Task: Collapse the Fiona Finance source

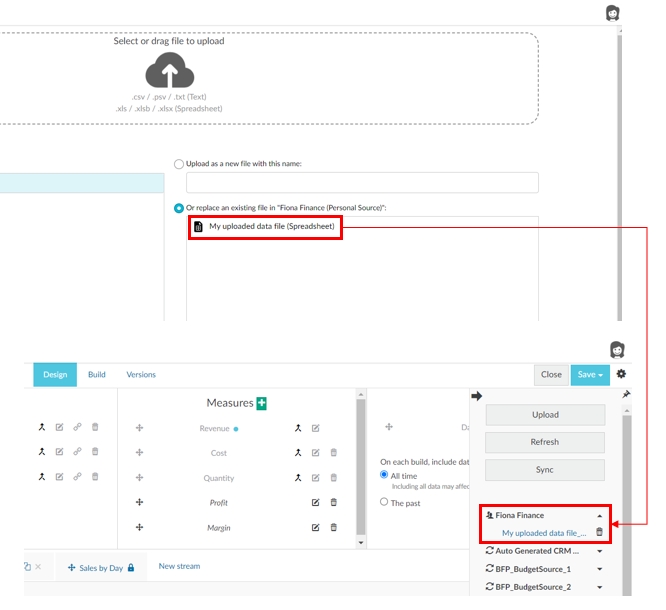Action: point(600,516)
